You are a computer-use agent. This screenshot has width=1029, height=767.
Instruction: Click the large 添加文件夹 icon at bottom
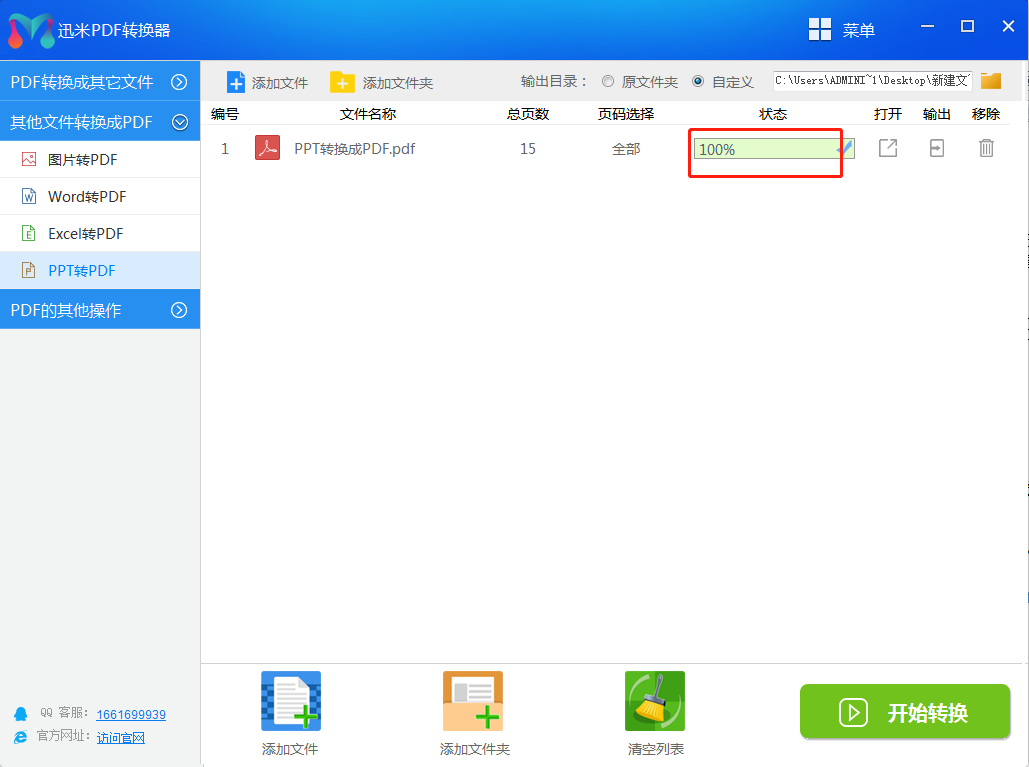click(x=473, y=701)
